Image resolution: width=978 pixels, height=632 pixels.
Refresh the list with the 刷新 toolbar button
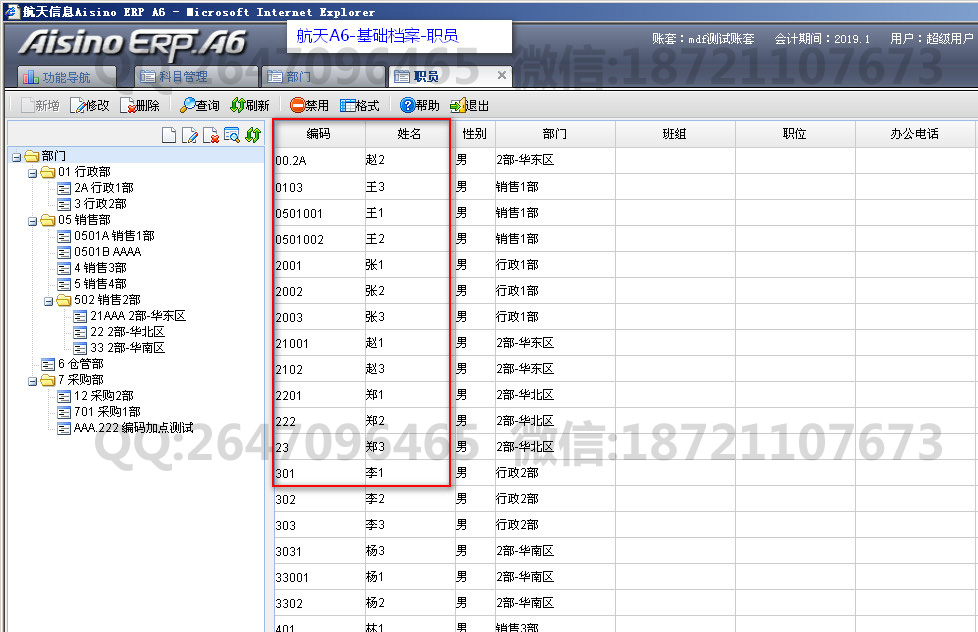(250, 105)
